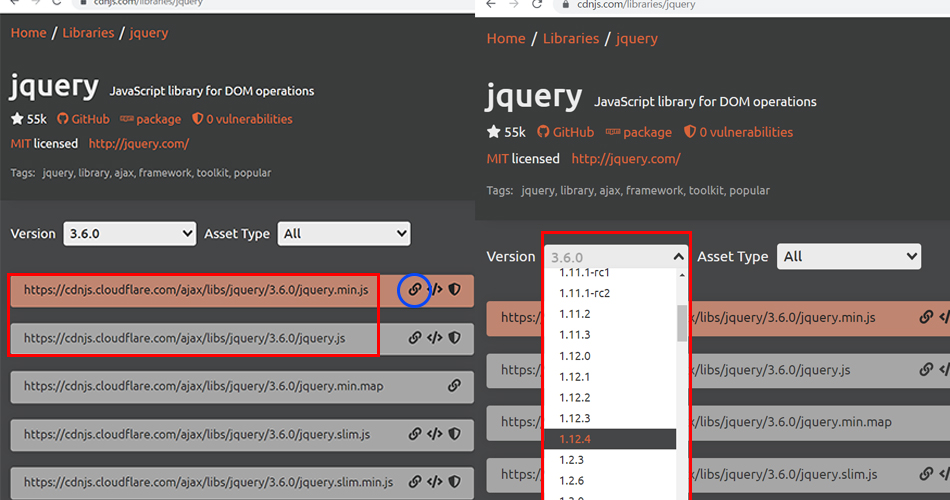Open 0 vulnerabilities link, left window
Viewport: 950px width, 500px height.
[x=242, y=119]
